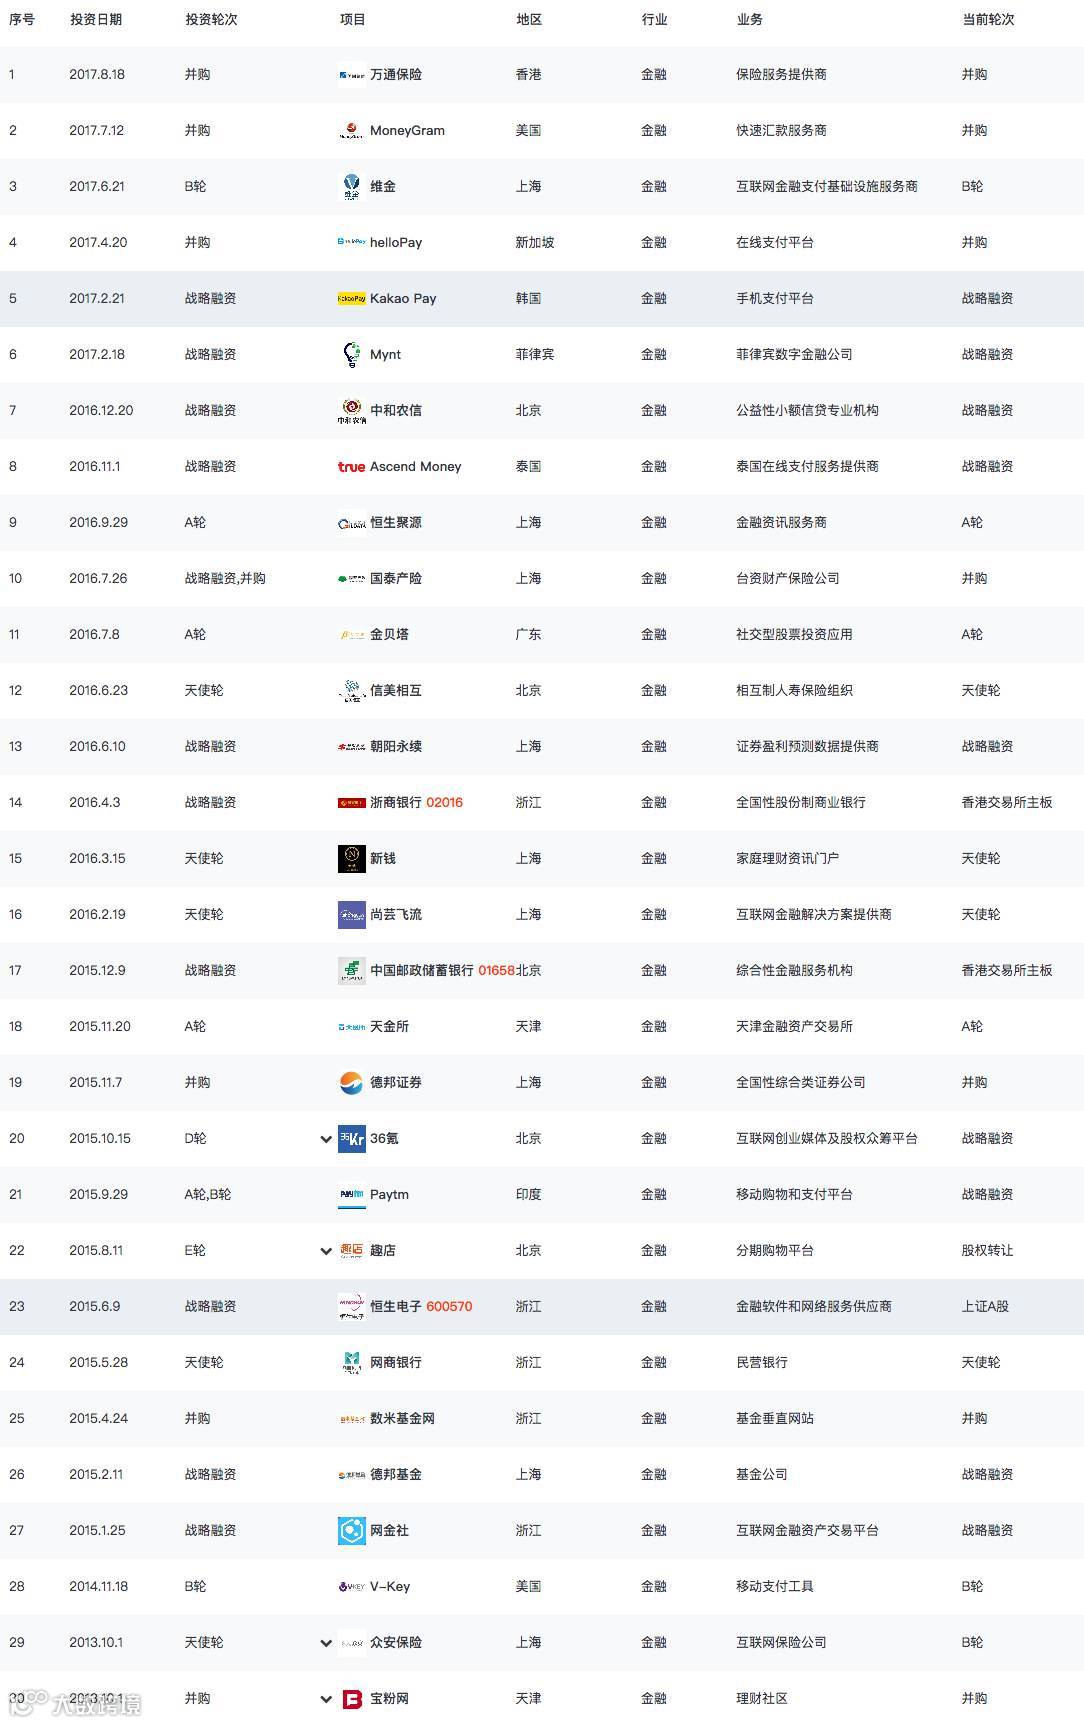Click the 维金 logo icon
Image resolution: width=1084 pixels, height=1724 pixels.
(x=351, y=187)
